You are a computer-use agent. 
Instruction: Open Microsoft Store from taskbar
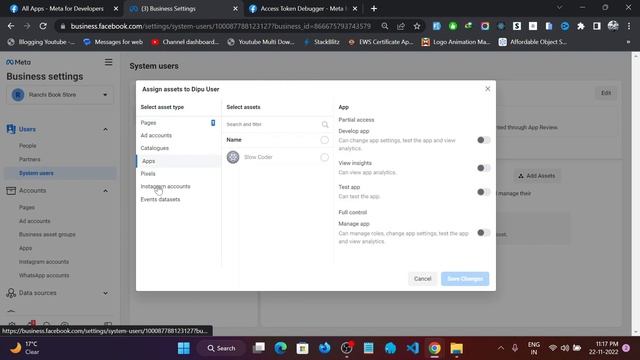point(302,348)
